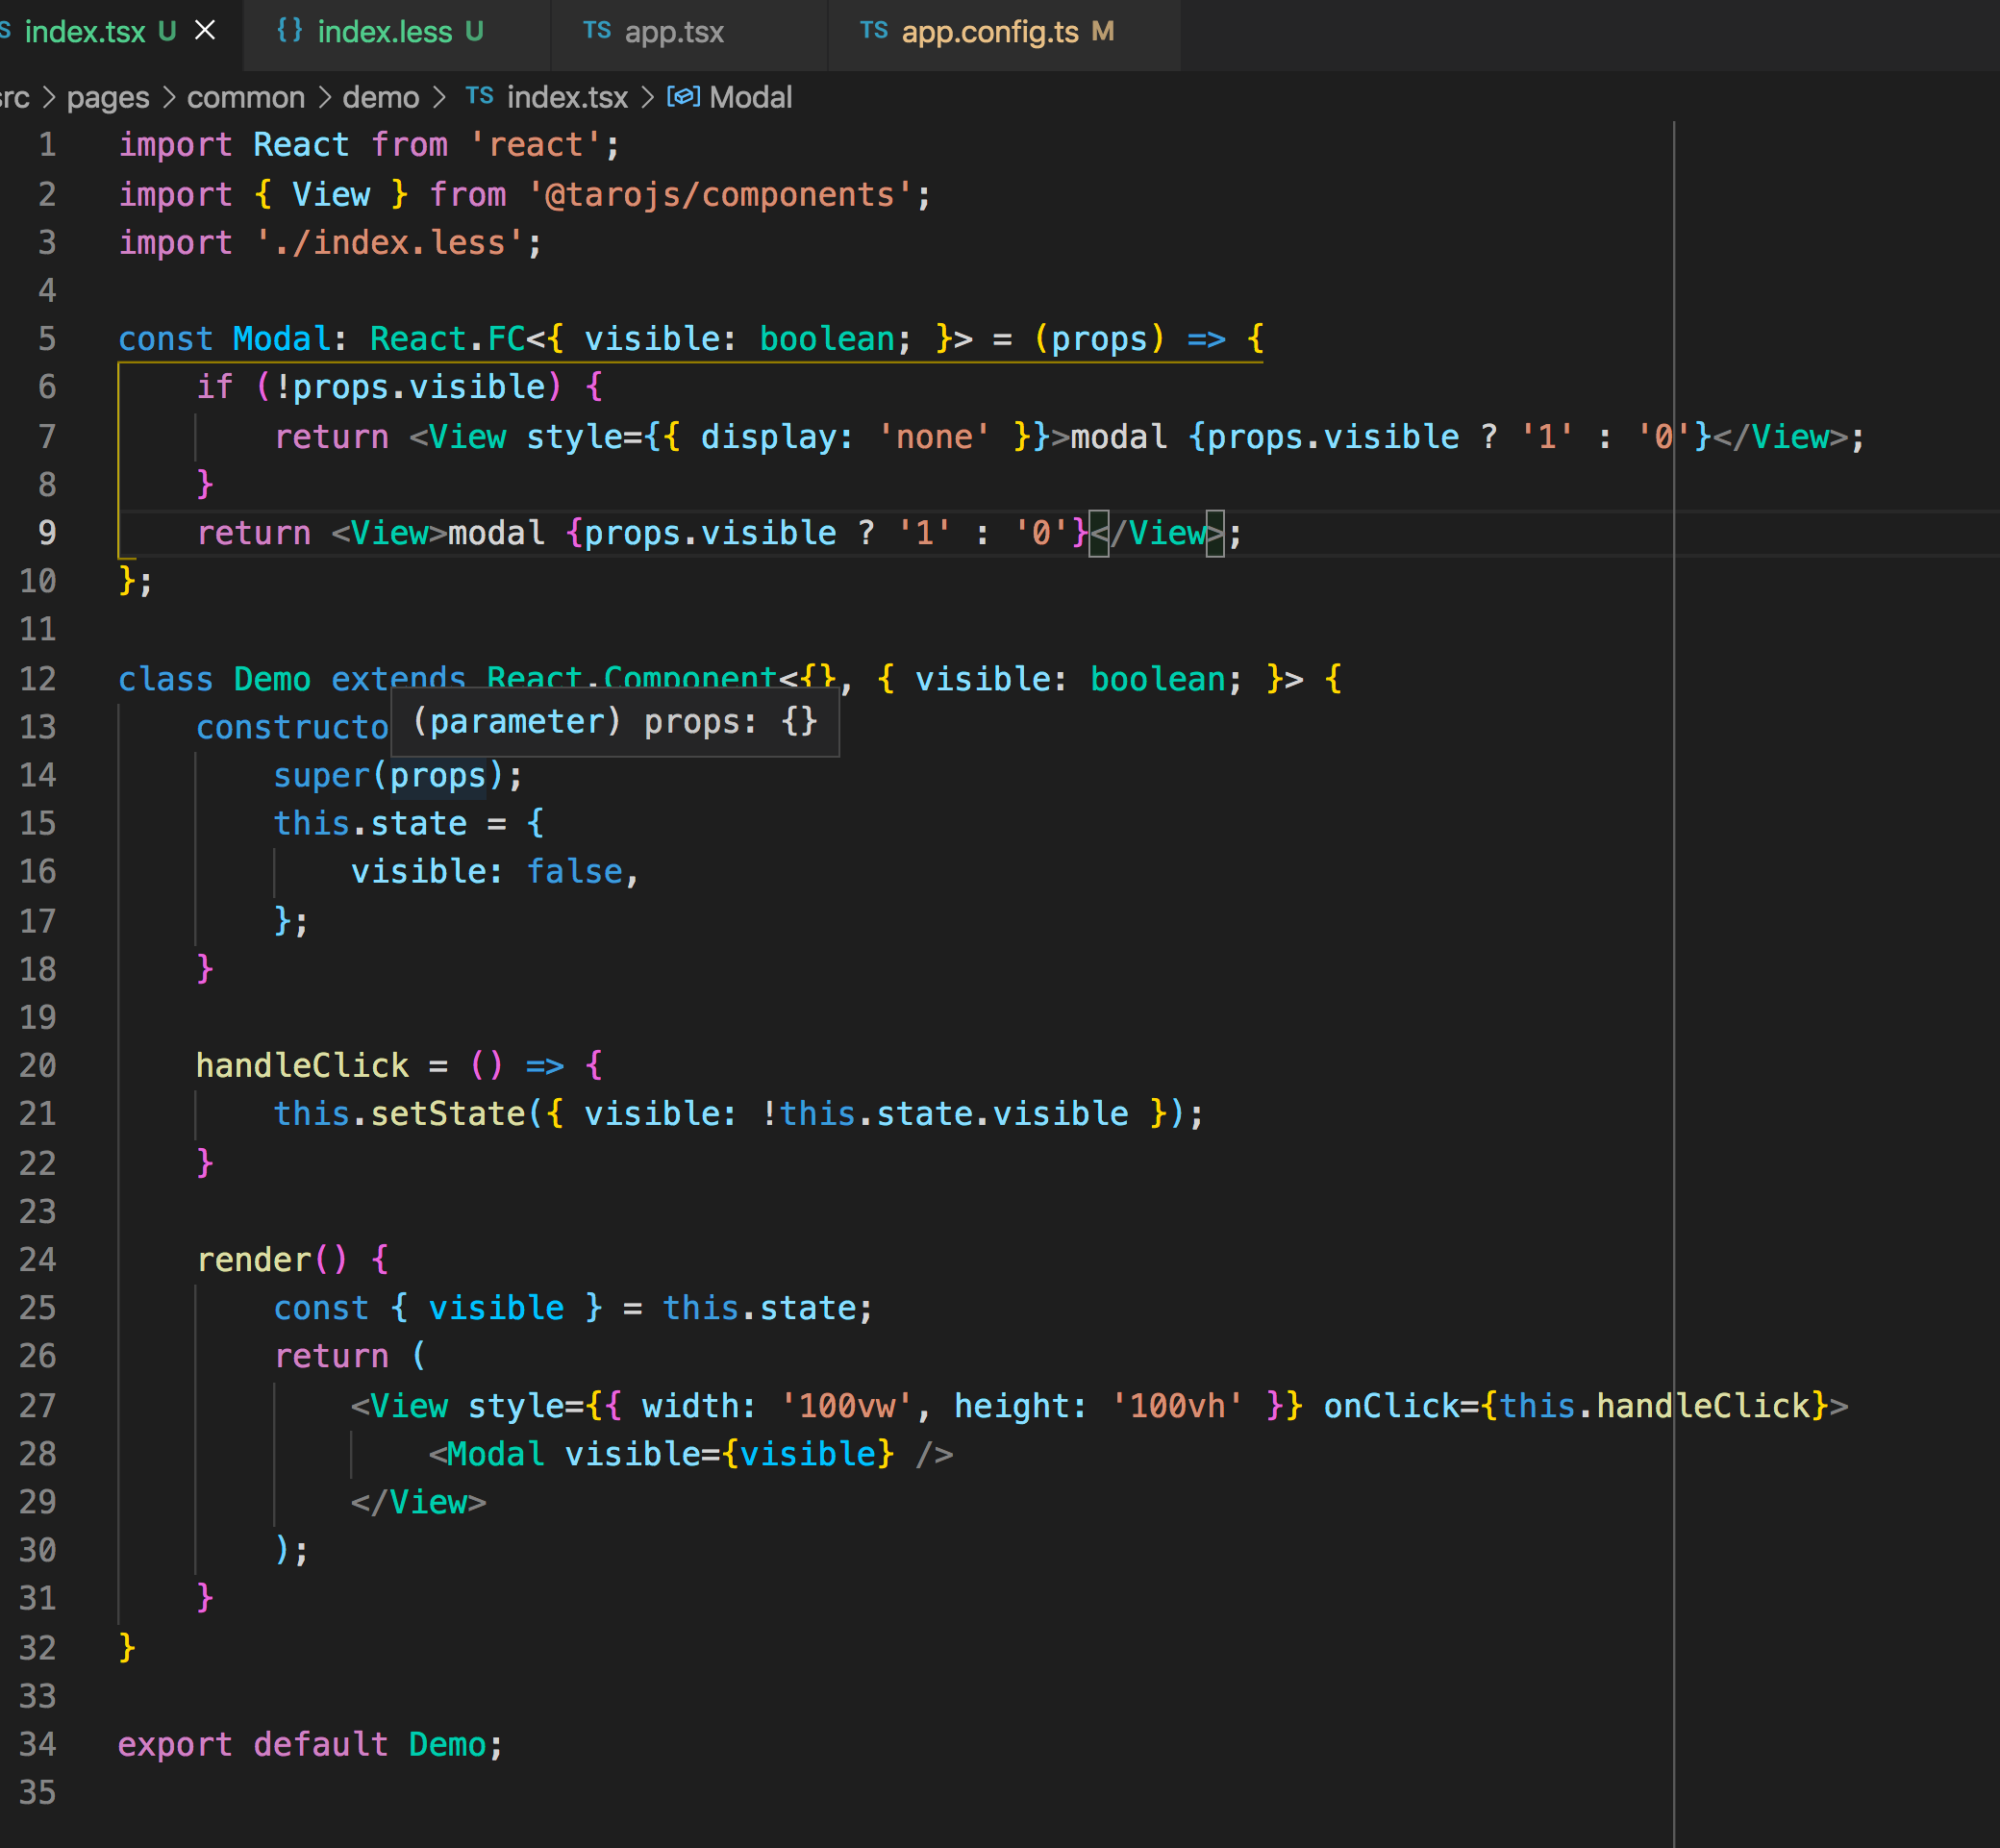The height and width of the screenshot is (1848, 2000).
Task: Switch to the index.less tab
Action: [384, 32]
